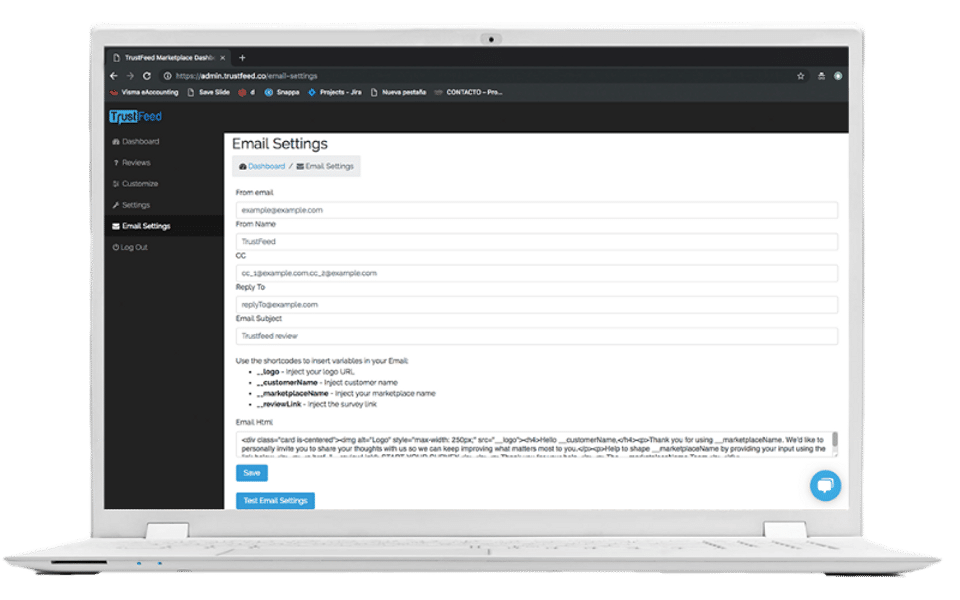The height and width of the screenshot is (600, 960).
Task: Open the CONTACTO - Pro bookmark
Action: [469, 92]
